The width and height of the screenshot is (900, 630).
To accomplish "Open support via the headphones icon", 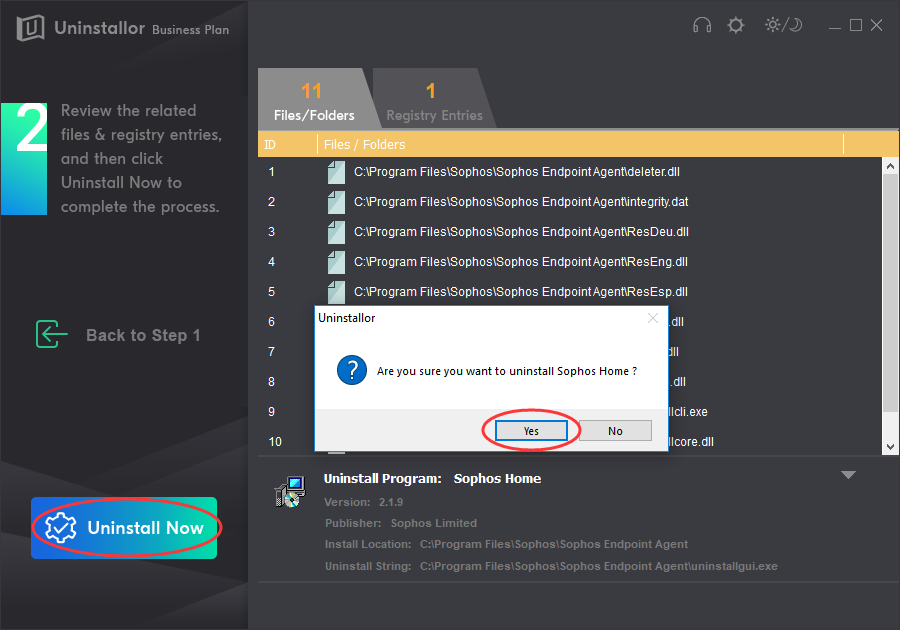I will [701, 25].
